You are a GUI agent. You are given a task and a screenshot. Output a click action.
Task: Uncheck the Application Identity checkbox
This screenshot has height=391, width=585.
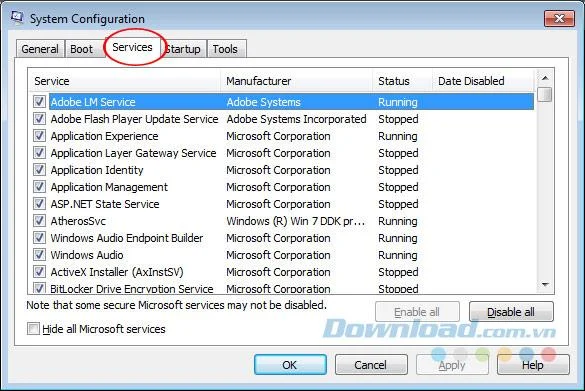pyautogui.click(x=39, y=170)
